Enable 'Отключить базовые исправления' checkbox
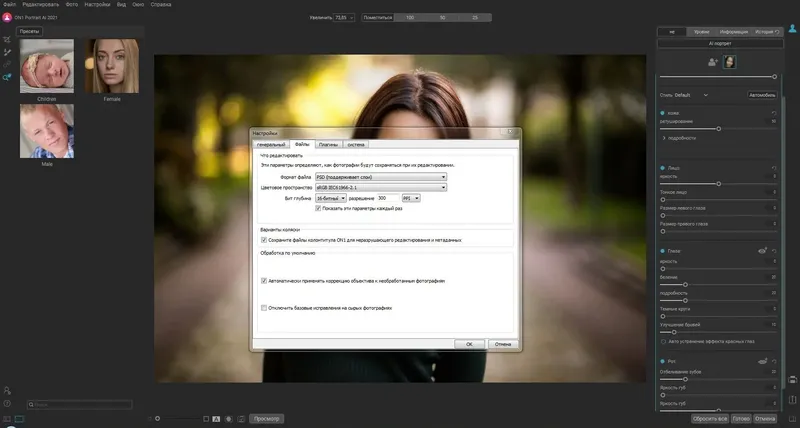 click(x=264, y=308)
